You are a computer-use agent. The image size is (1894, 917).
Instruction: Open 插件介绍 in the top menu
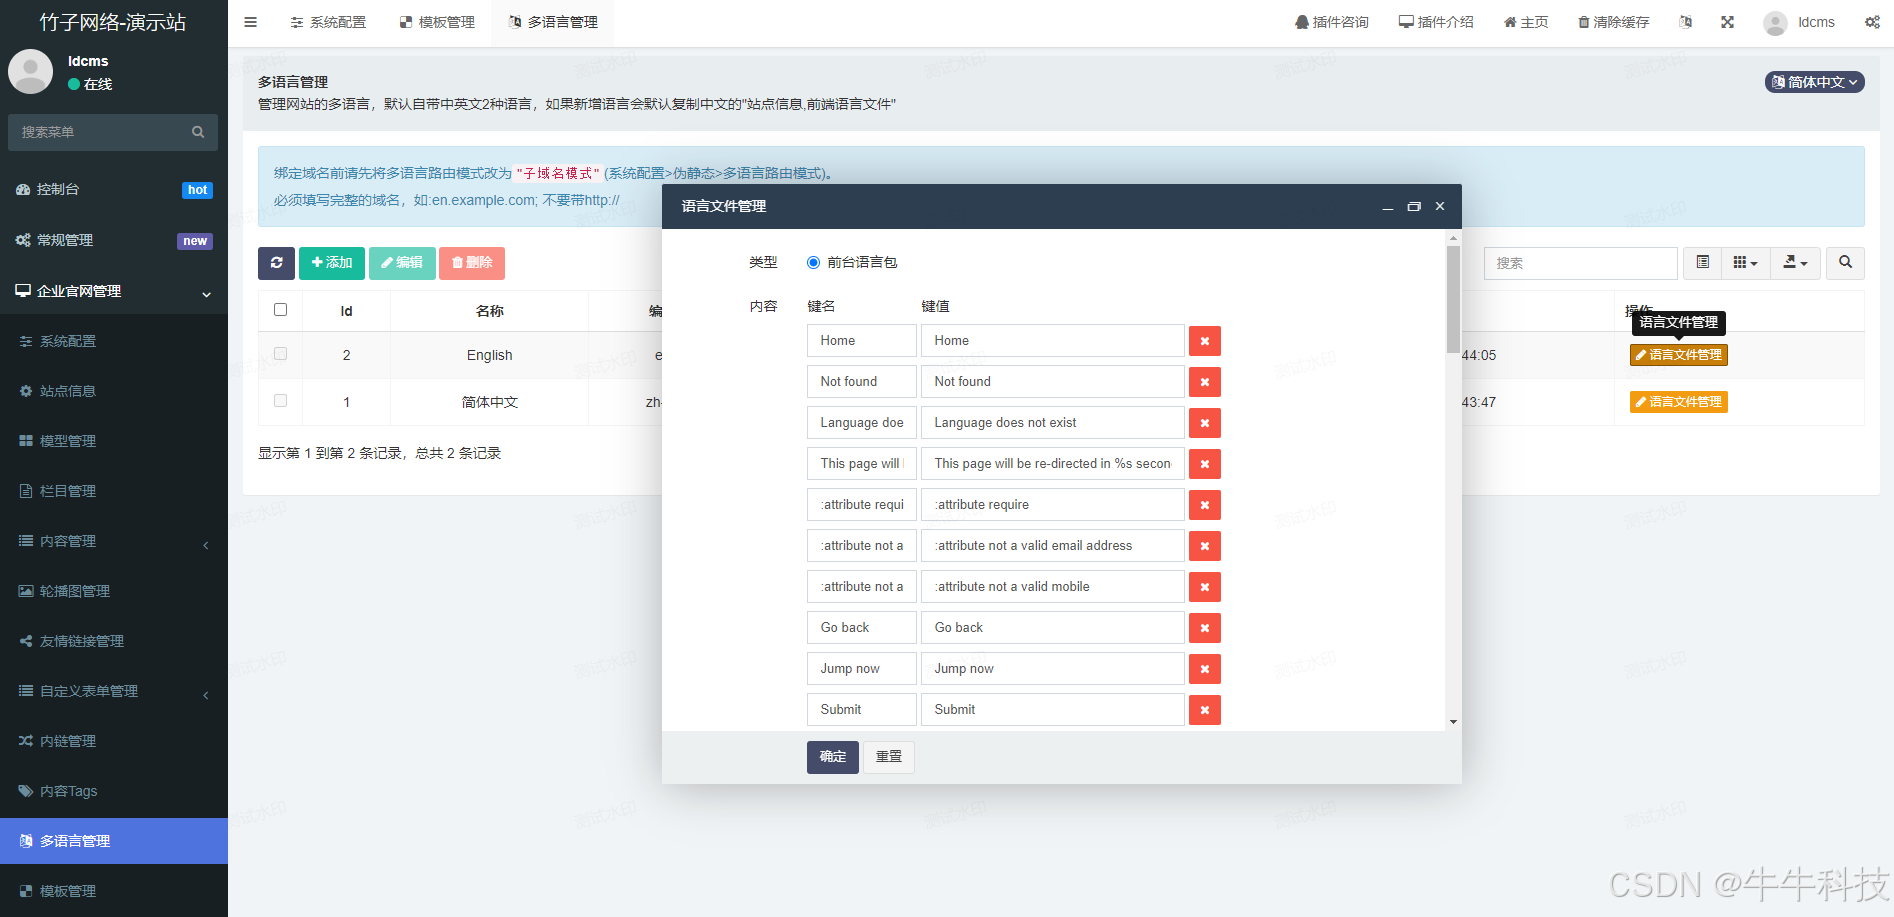pos(1436,21)
